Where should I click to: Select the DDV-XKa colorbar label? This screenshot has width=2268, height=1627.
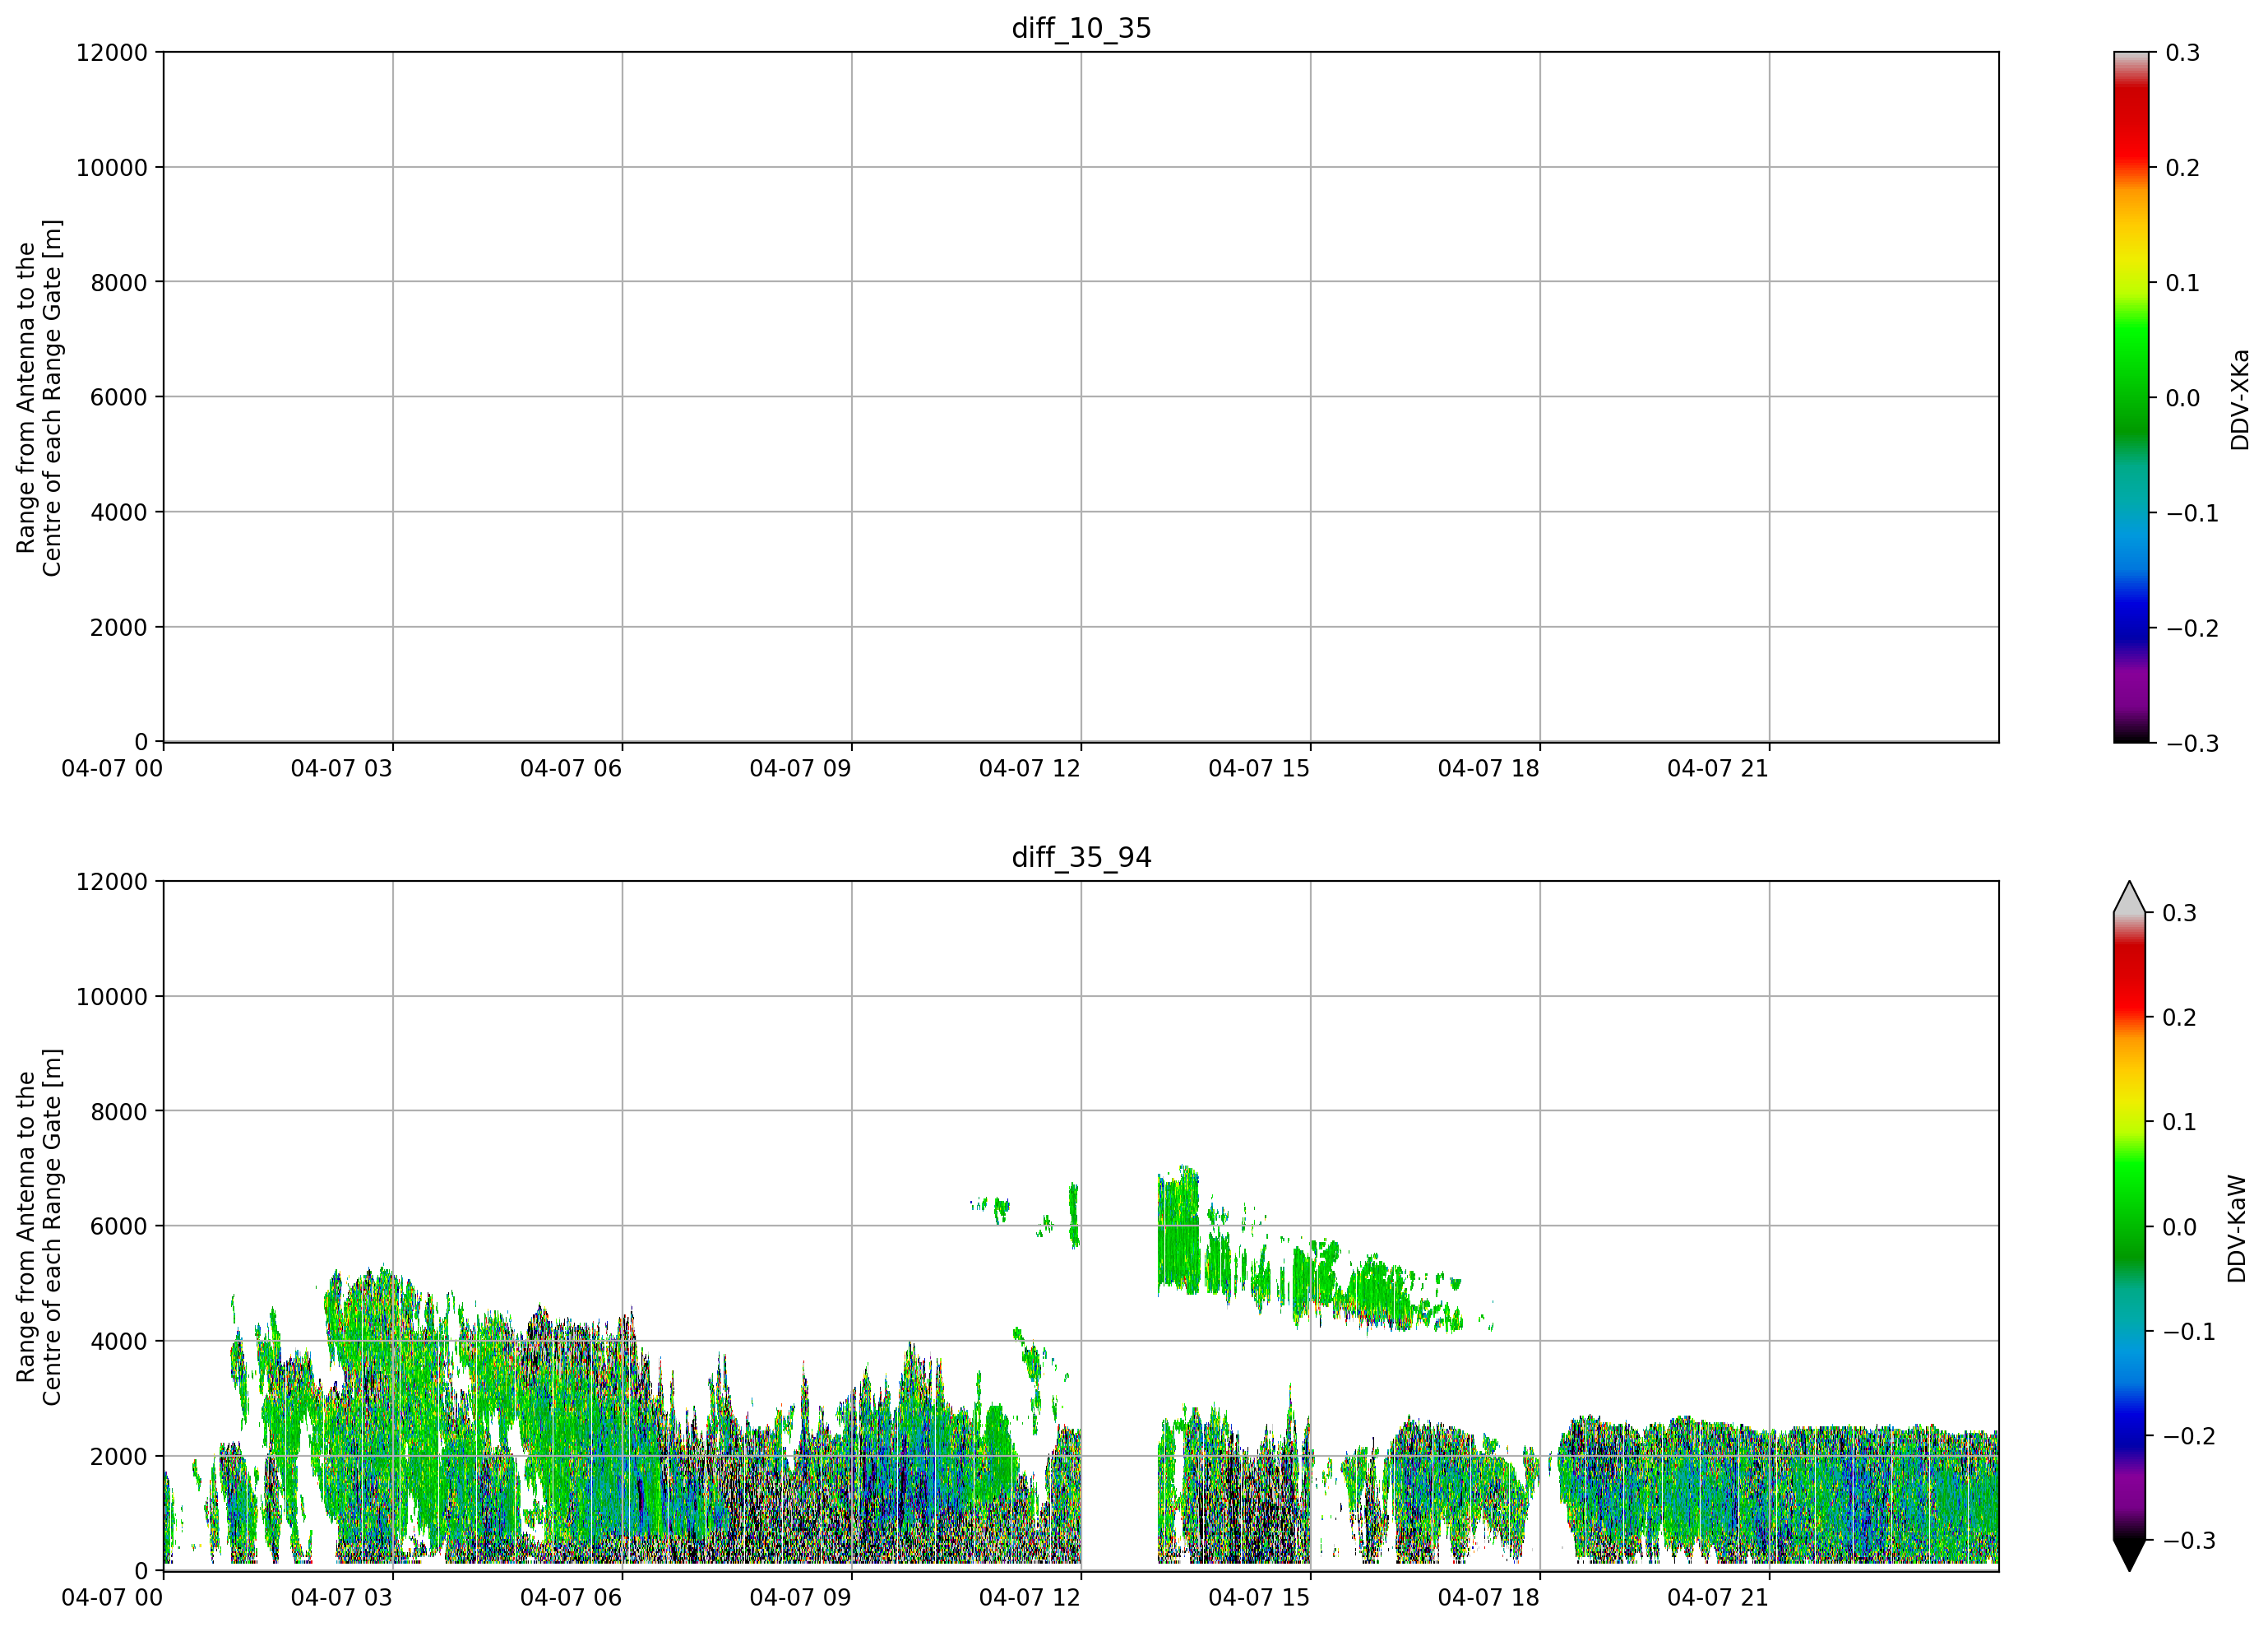coord(2239,399)
